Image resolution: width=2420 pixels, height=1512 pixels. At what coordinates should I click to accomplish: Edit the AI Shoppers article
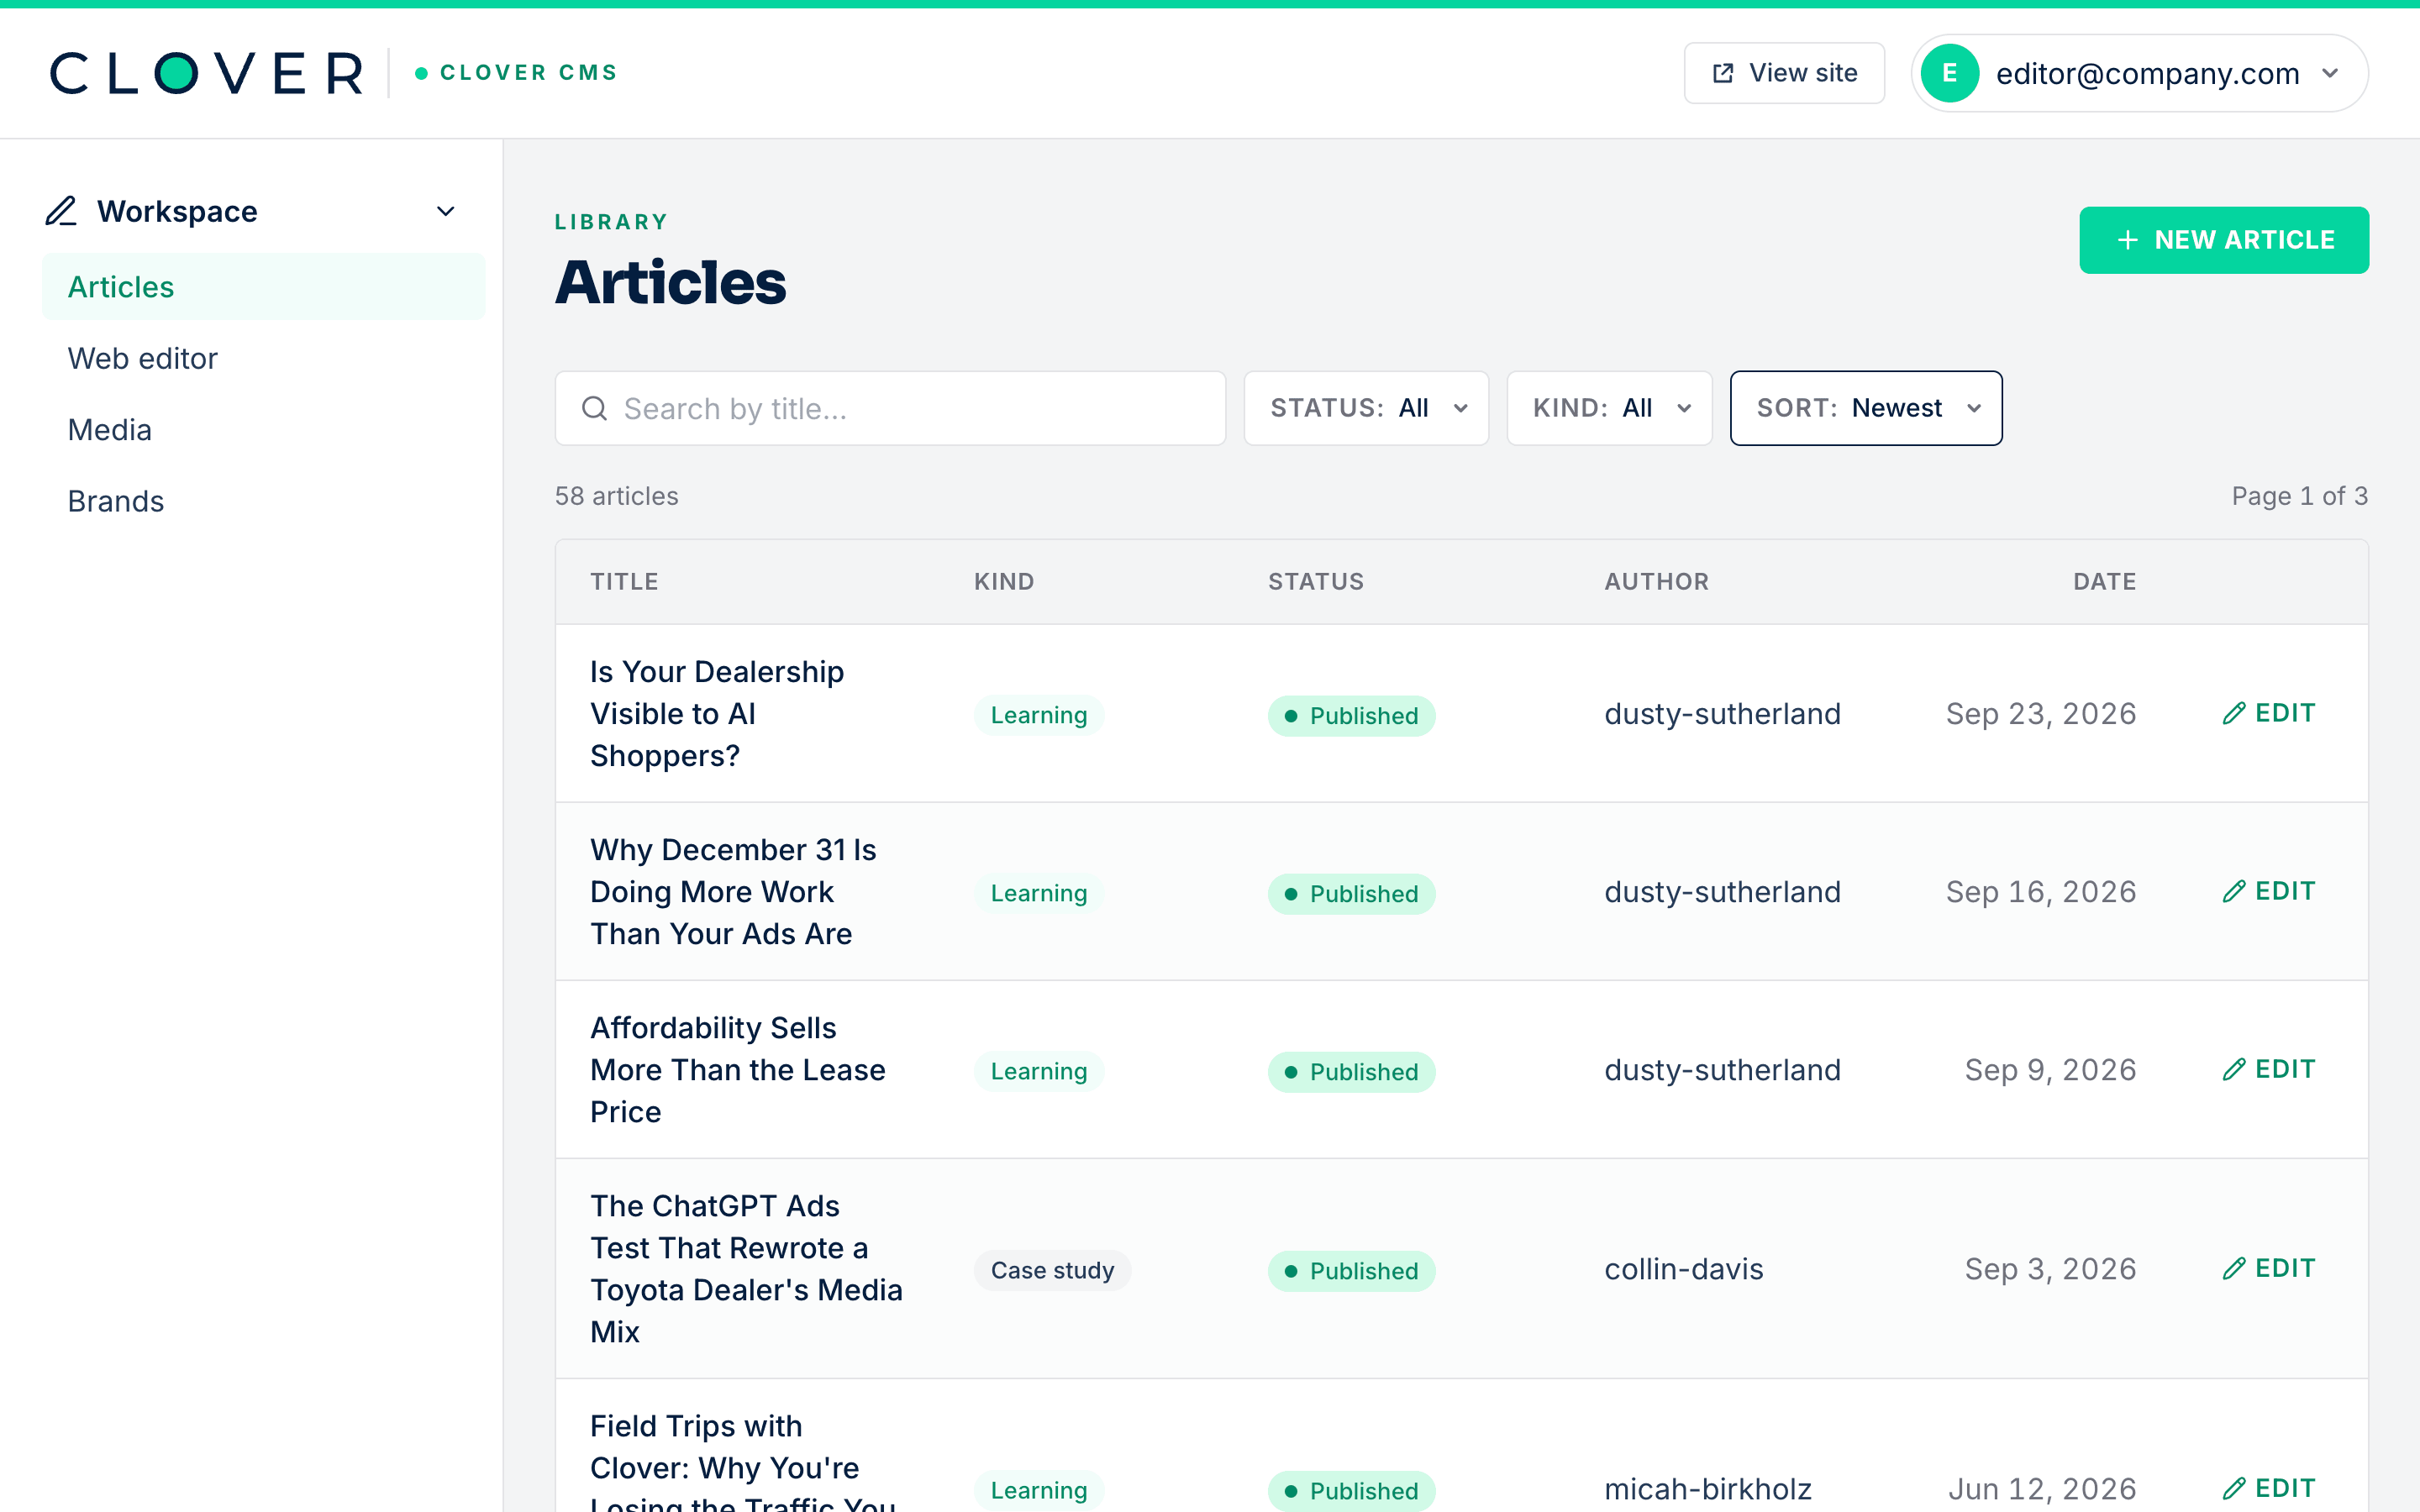tap(2268, 713)
